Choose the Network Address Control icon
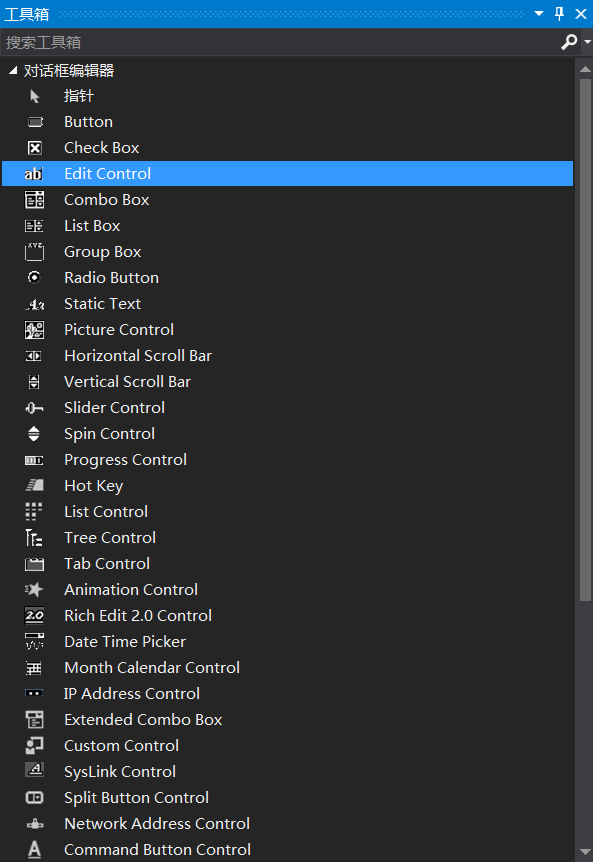Viewport: 593px width, 862px height. pos(35,824)
